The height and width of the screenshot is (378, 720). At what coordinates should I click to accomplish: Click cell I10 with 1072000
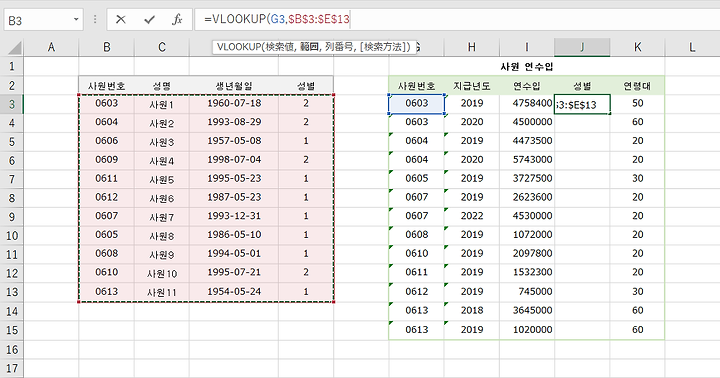pyautogui.click(x=527, y=236)
